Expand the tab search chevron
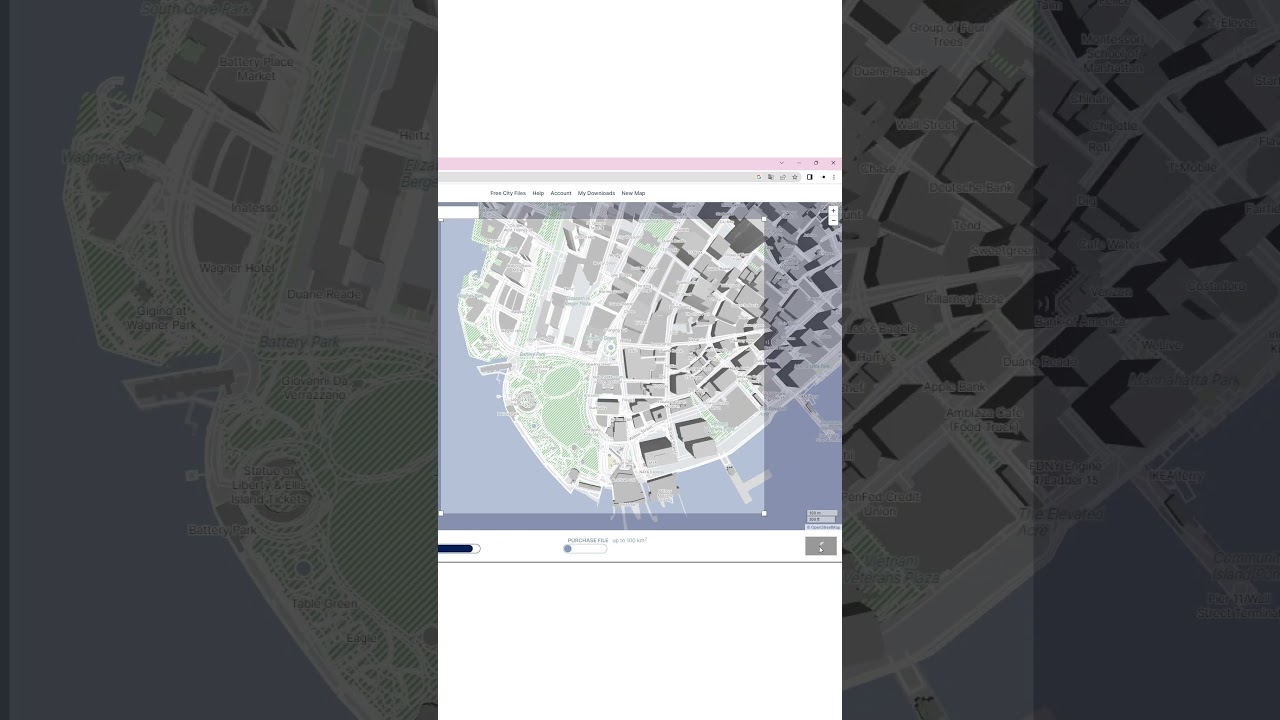1280x720 pixels. click(x=782, y=163)
